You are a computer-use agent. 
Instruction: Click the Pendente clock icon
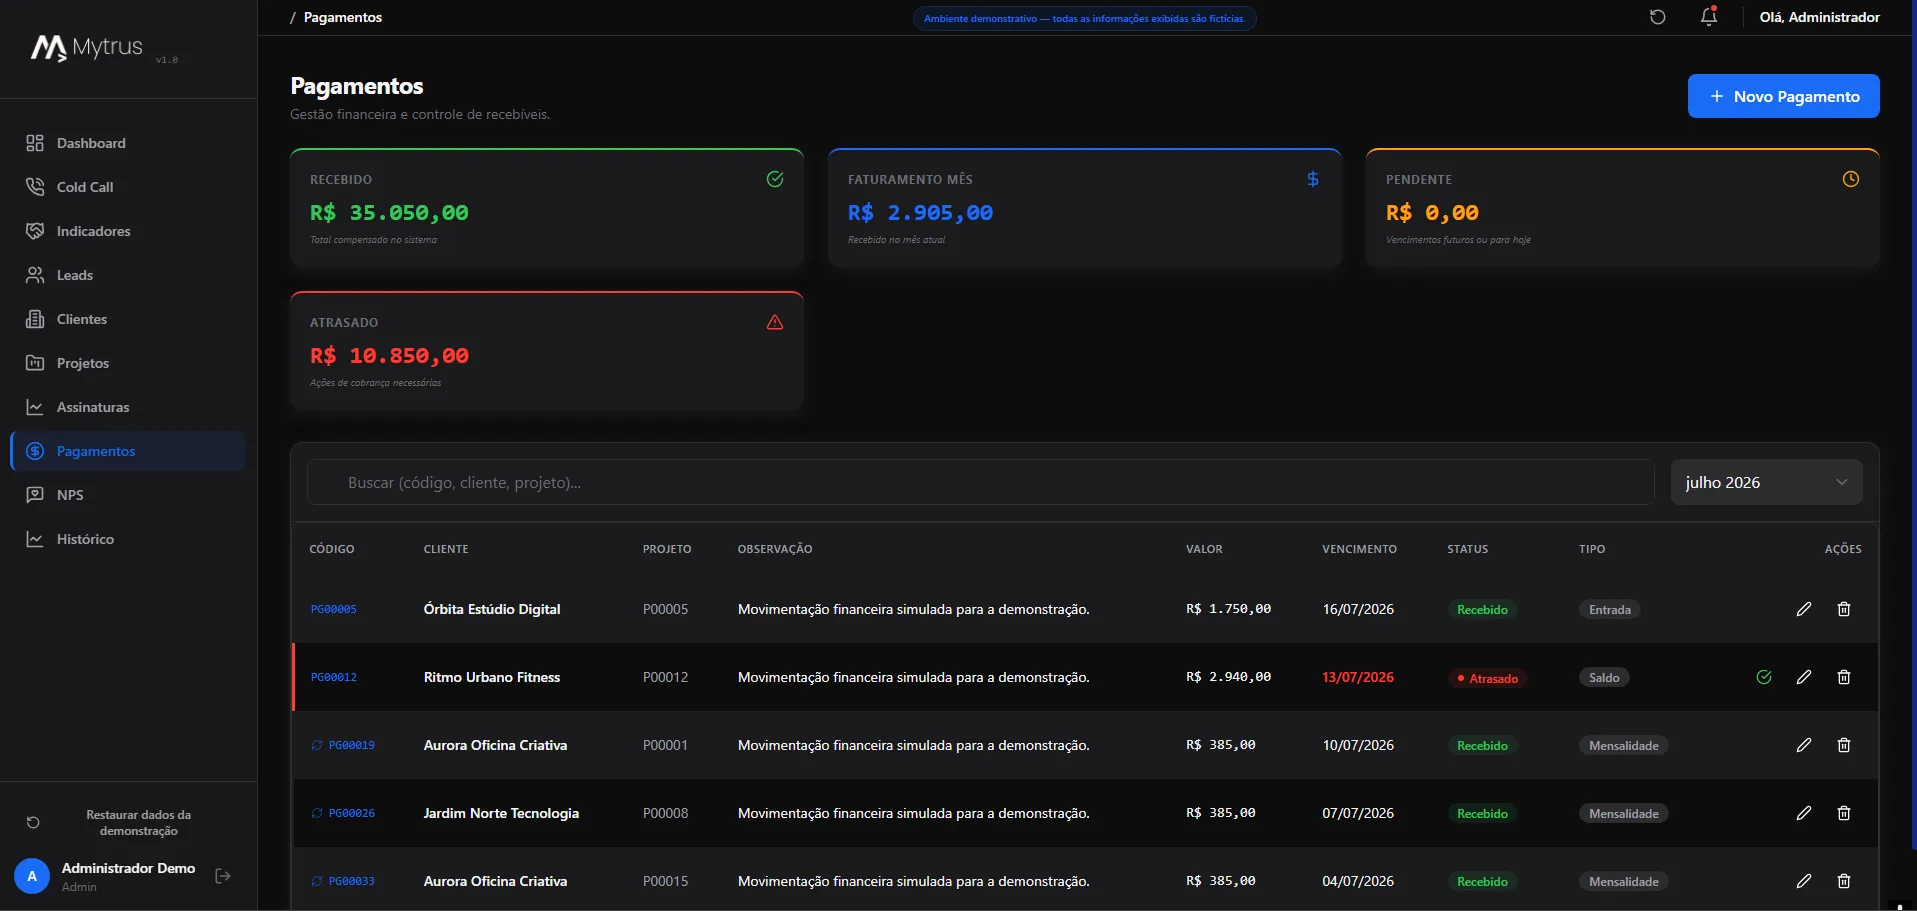[x=1851, y=179]
